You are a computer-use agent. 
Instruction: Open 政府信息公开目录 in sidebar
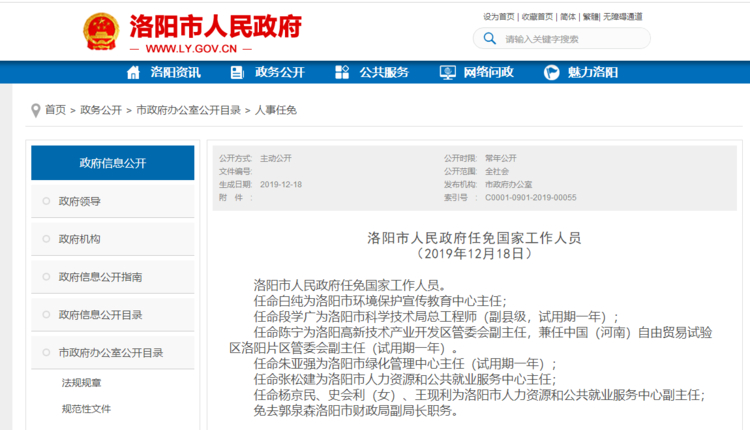pos(112,314)
